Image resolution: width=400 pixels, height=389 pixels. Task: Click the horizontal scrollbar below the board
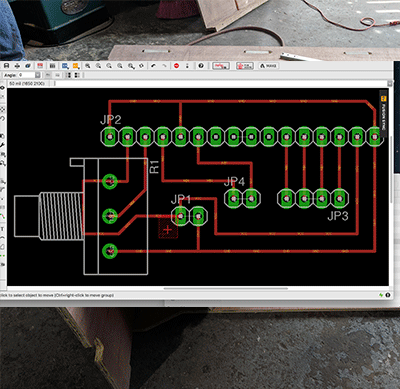click(x=226, y=289)
